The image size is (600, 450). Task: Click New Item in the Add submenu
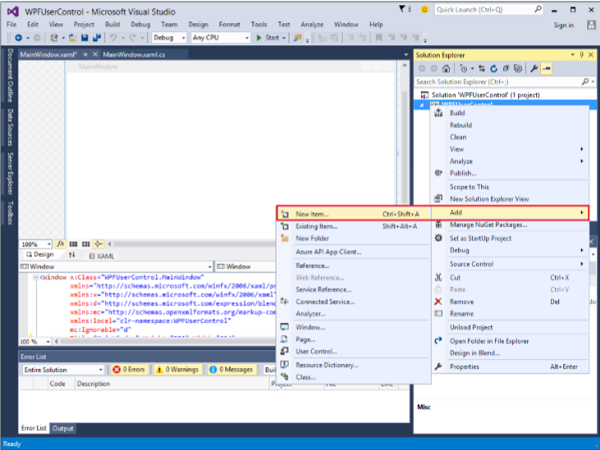tap(312, 214)
